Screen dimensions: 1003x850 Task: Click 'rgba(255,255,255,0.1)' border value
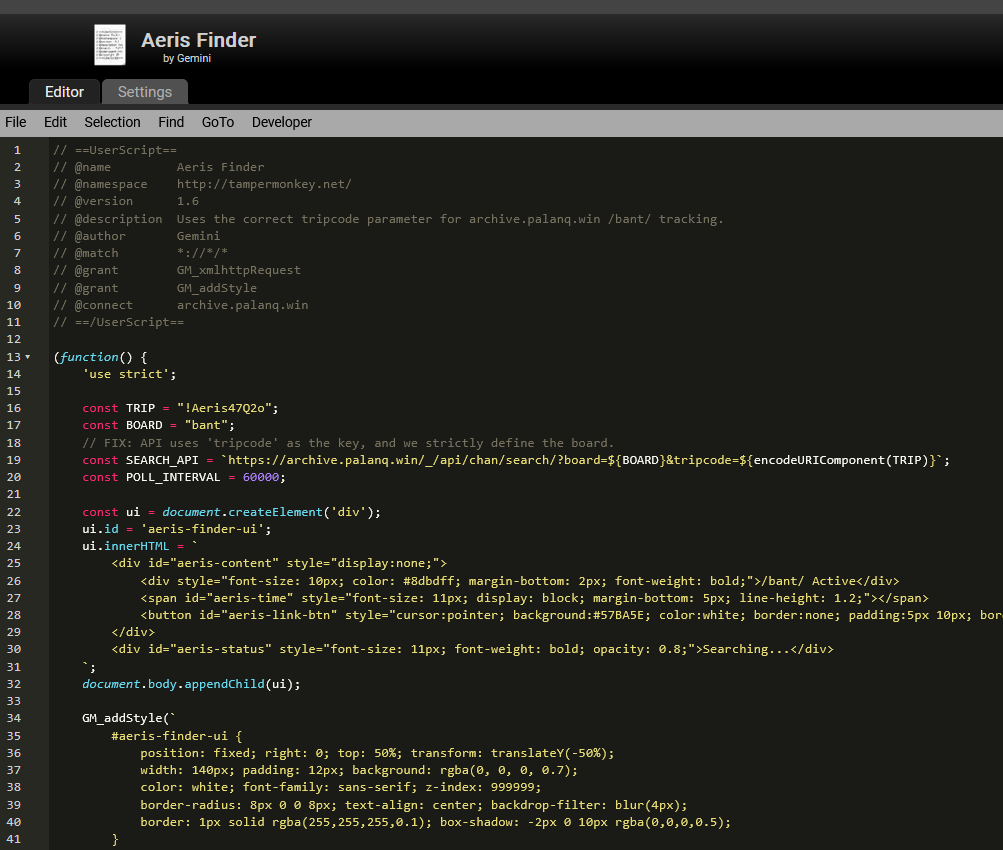pos(348,822)
